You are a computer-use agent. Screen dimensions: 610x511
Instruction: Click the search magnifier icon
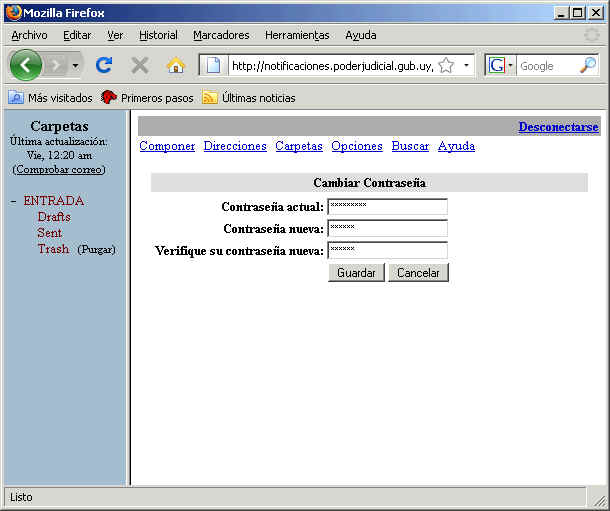pos(587,65)
